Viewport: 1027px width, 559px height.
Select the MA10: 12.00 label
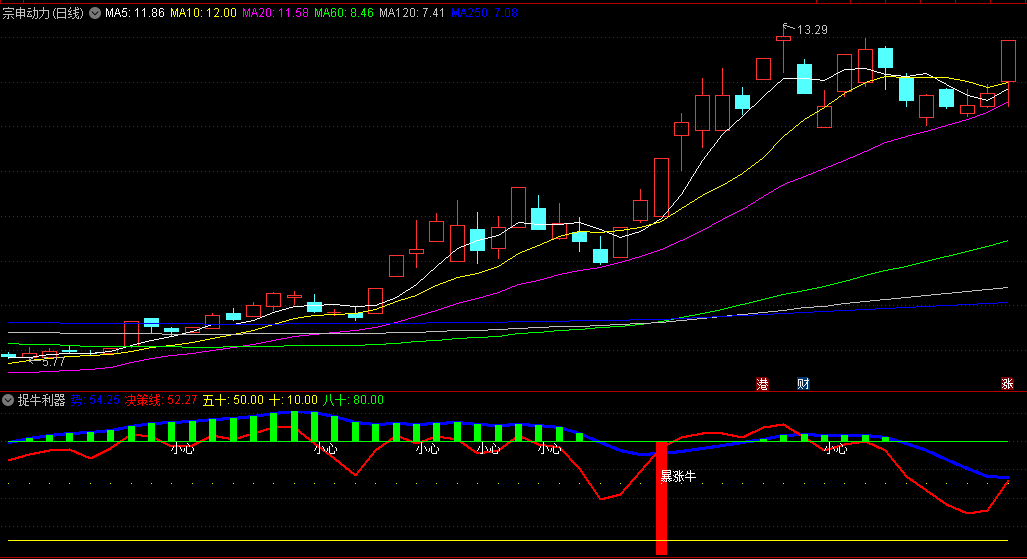click(x=203, y=13)
